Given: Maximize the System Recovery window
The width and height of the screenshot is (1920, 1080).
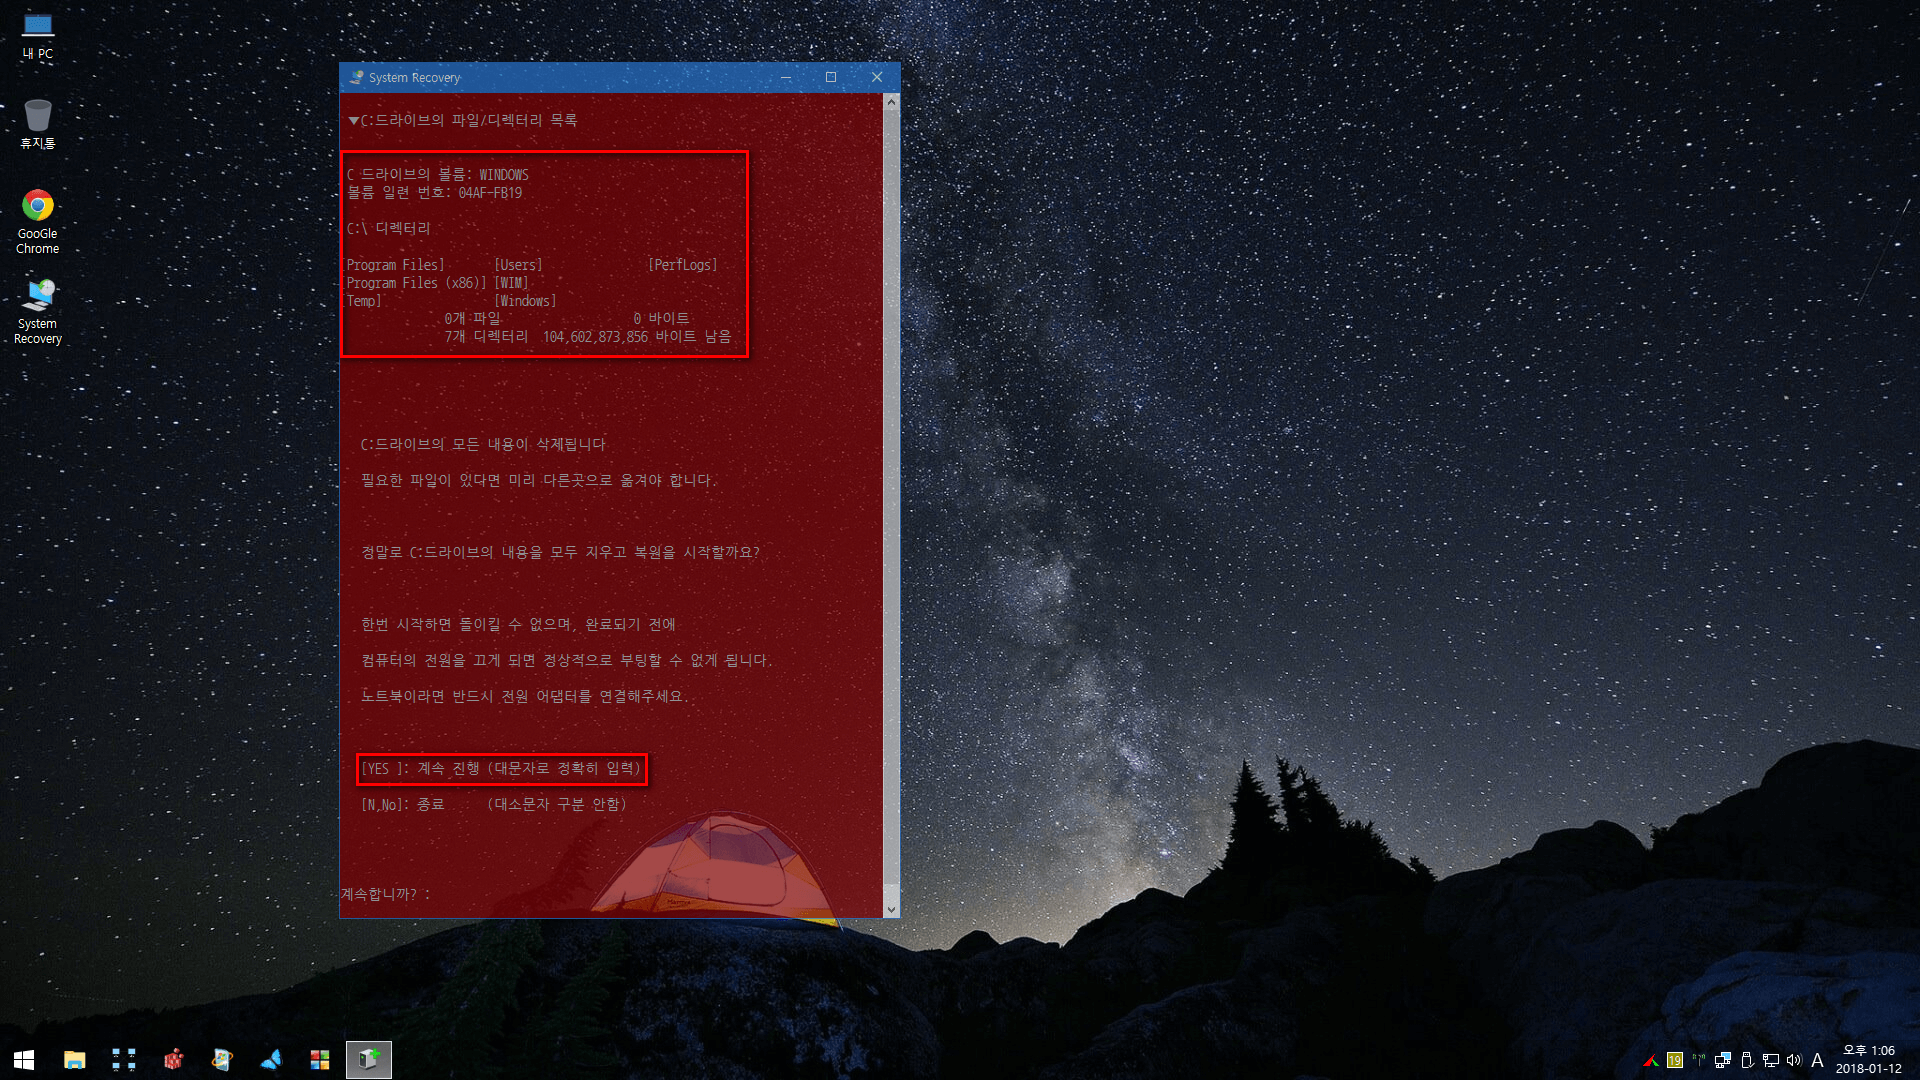Looking at the screenshot, I should 831,77.
